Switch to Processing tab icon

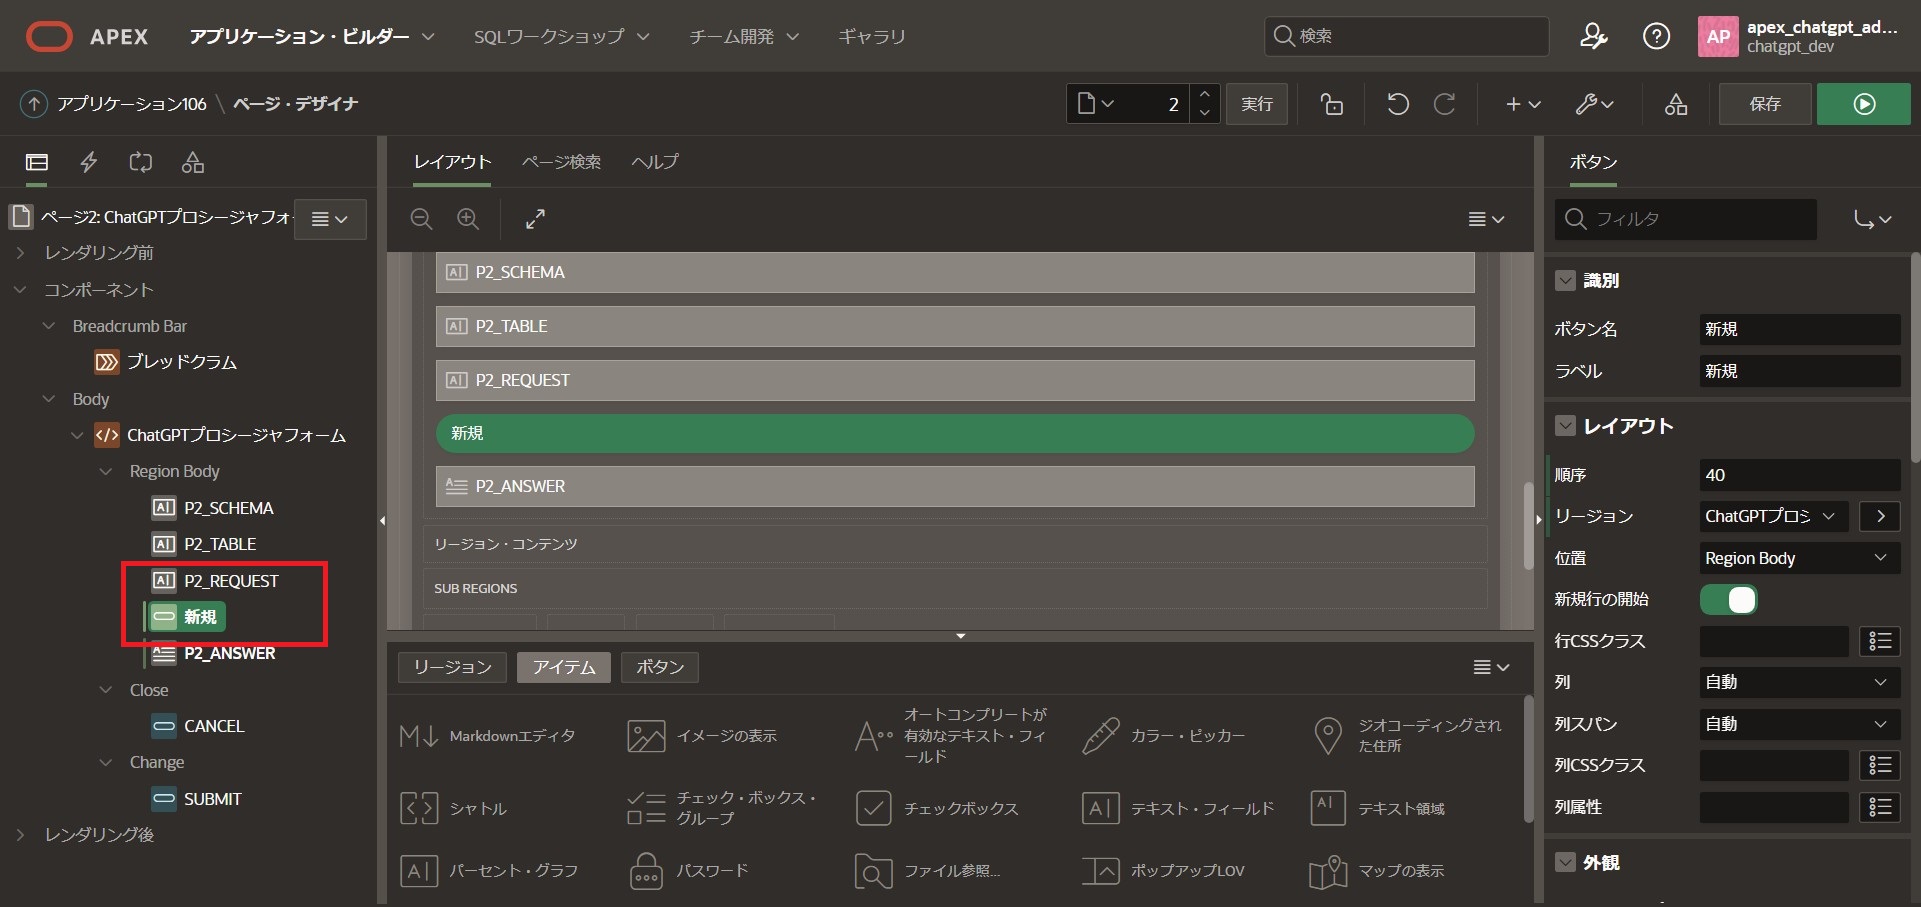(141, 162)
